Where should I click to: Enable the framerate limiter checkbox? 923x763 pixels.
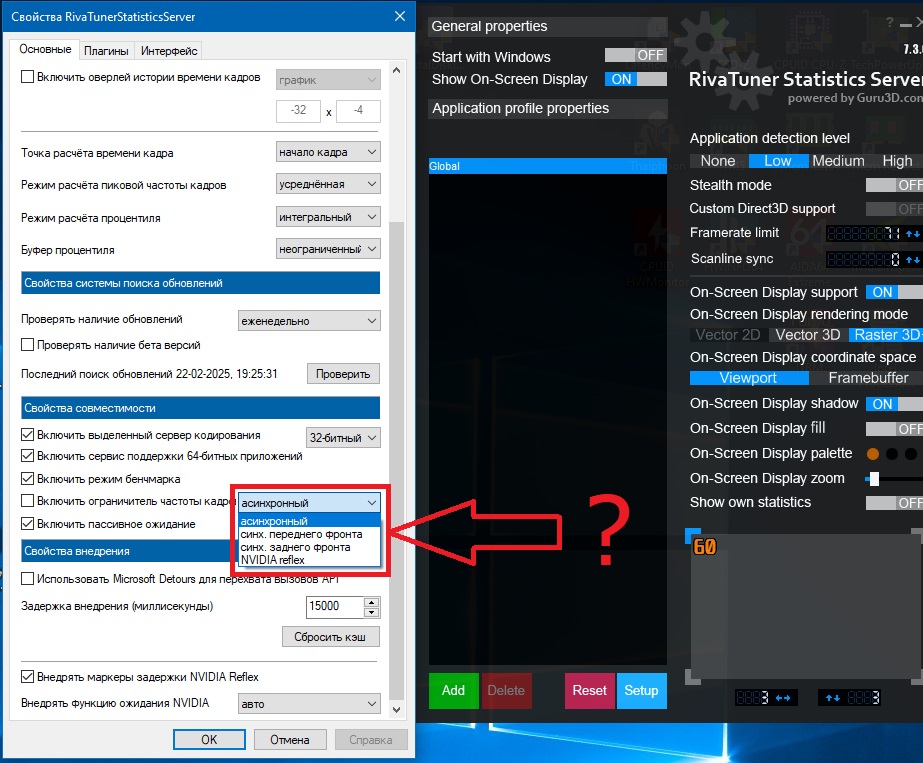coord(27,501)
